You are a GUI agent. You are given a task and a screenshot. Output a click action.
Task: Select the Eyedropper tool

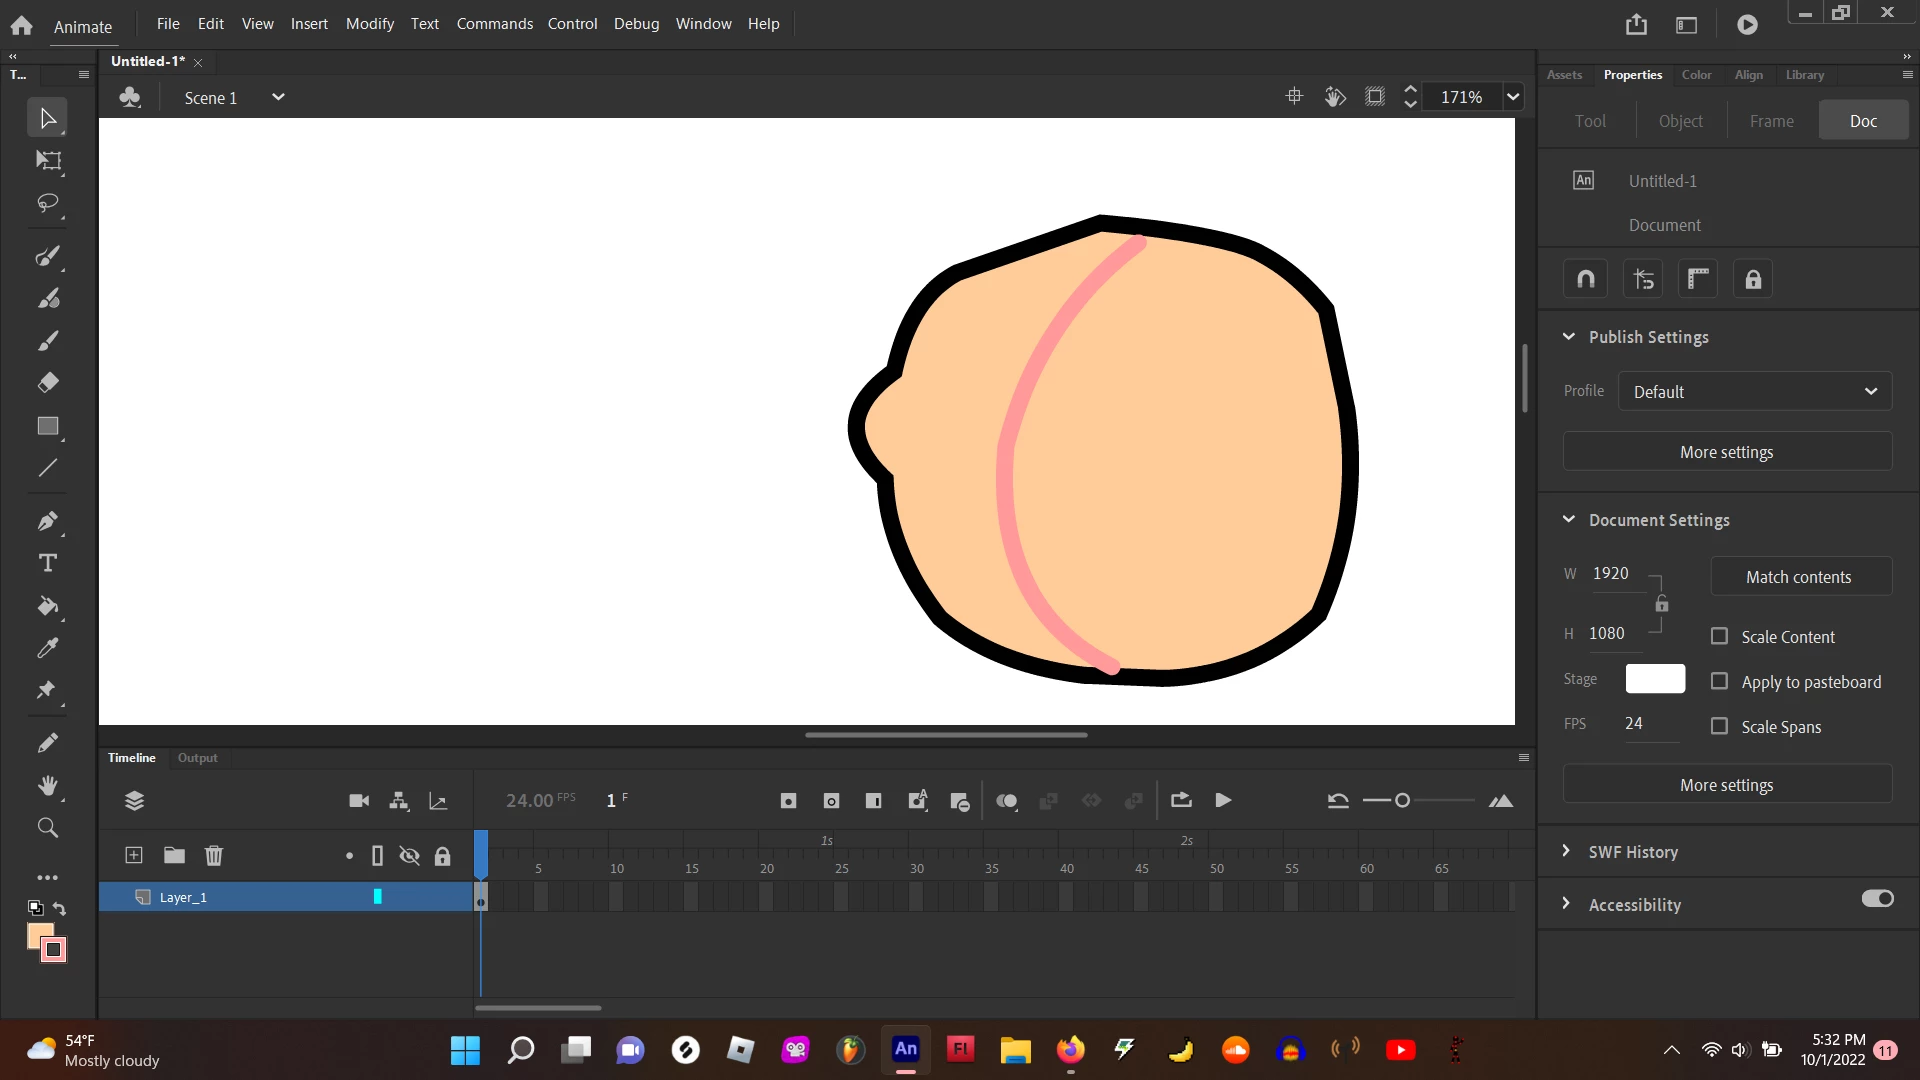click(x=48, y=648)
